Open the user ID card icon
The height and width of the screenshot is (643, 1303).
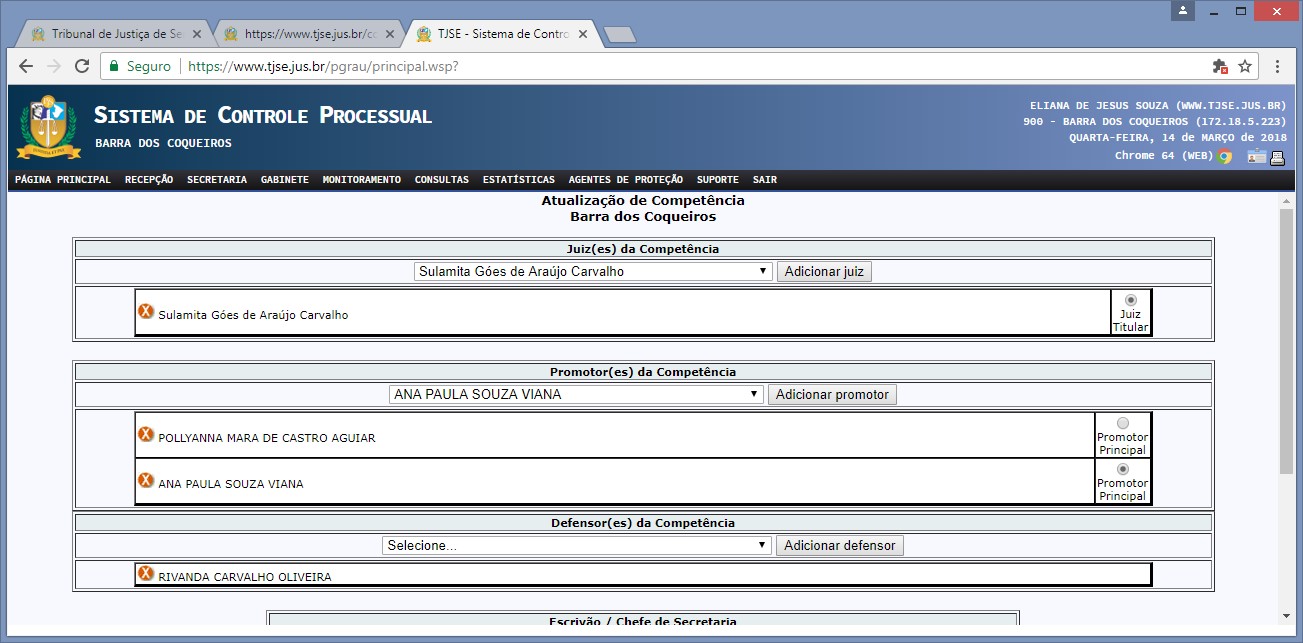coord(1256,157)
